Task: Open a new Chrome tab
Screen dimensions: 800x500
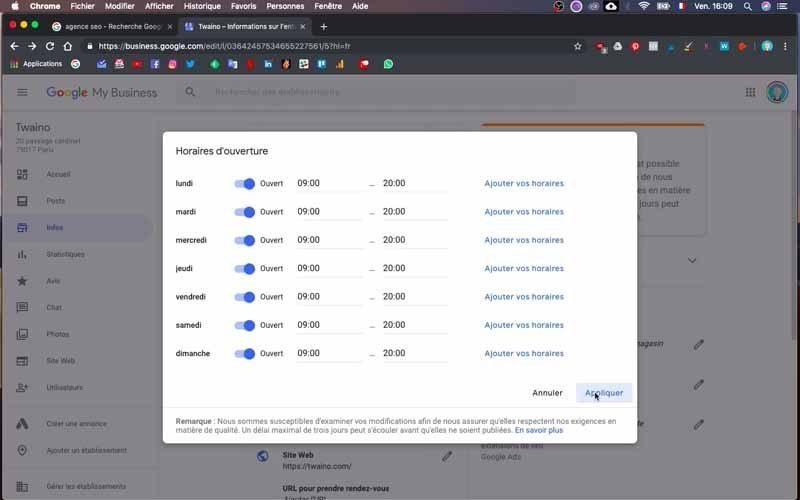Action: click(x=323, y=27)
